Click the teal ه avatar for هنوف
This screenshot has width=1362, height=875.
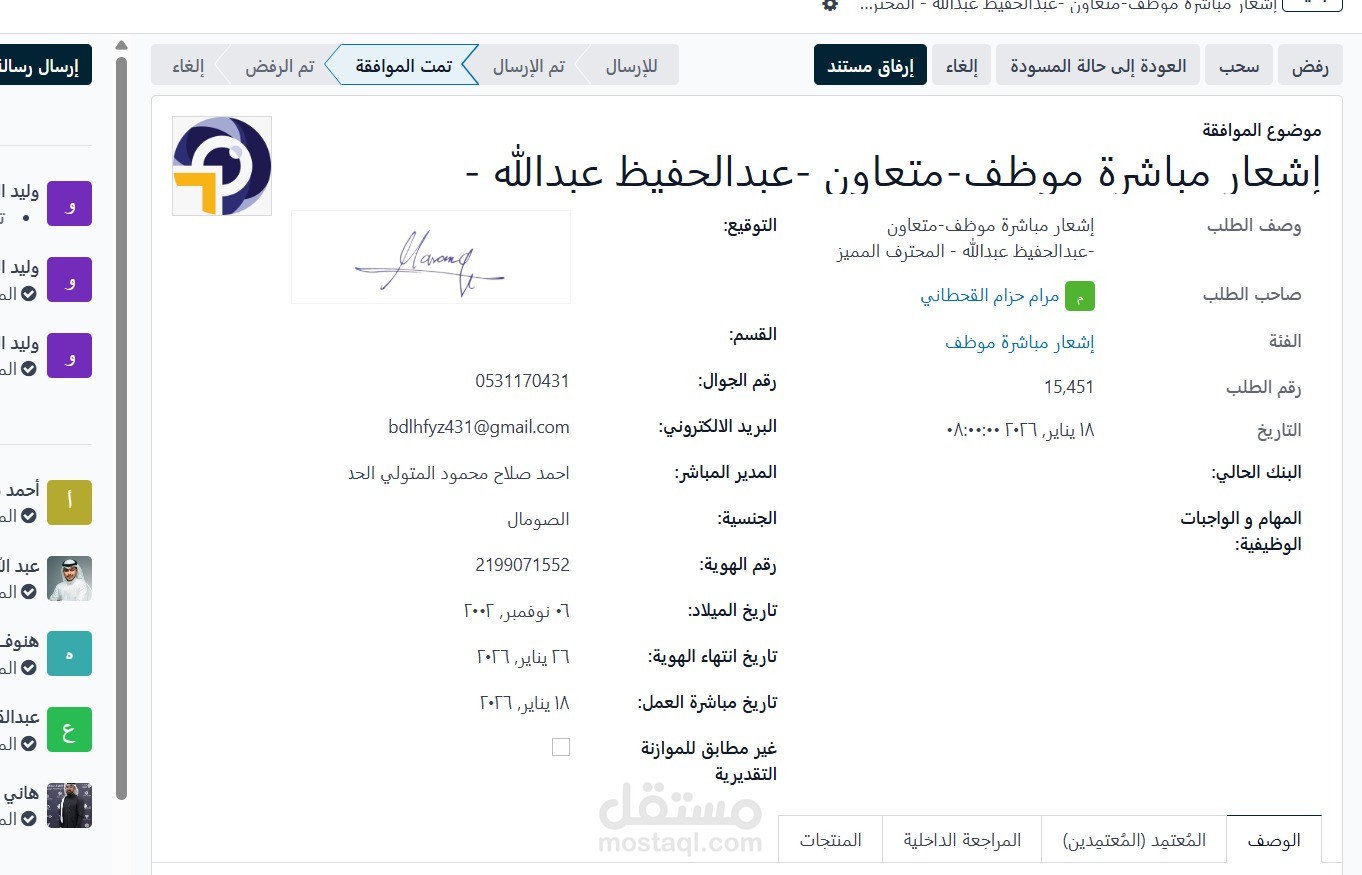coord(69,654)
